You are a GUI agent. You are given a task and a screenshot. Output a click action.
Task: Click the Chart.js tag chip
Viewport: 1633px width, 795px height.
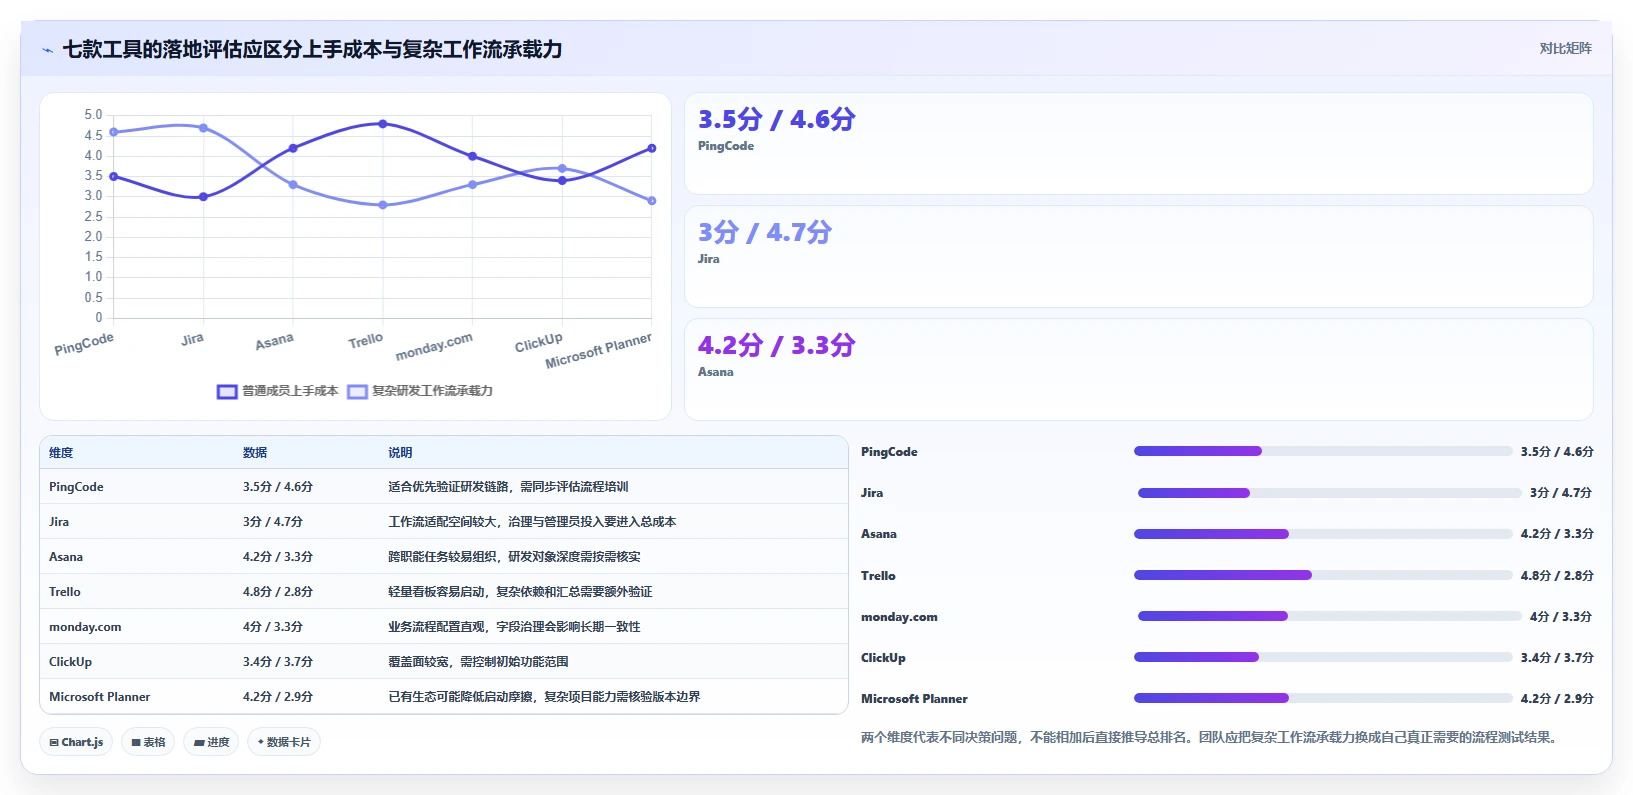76,742
